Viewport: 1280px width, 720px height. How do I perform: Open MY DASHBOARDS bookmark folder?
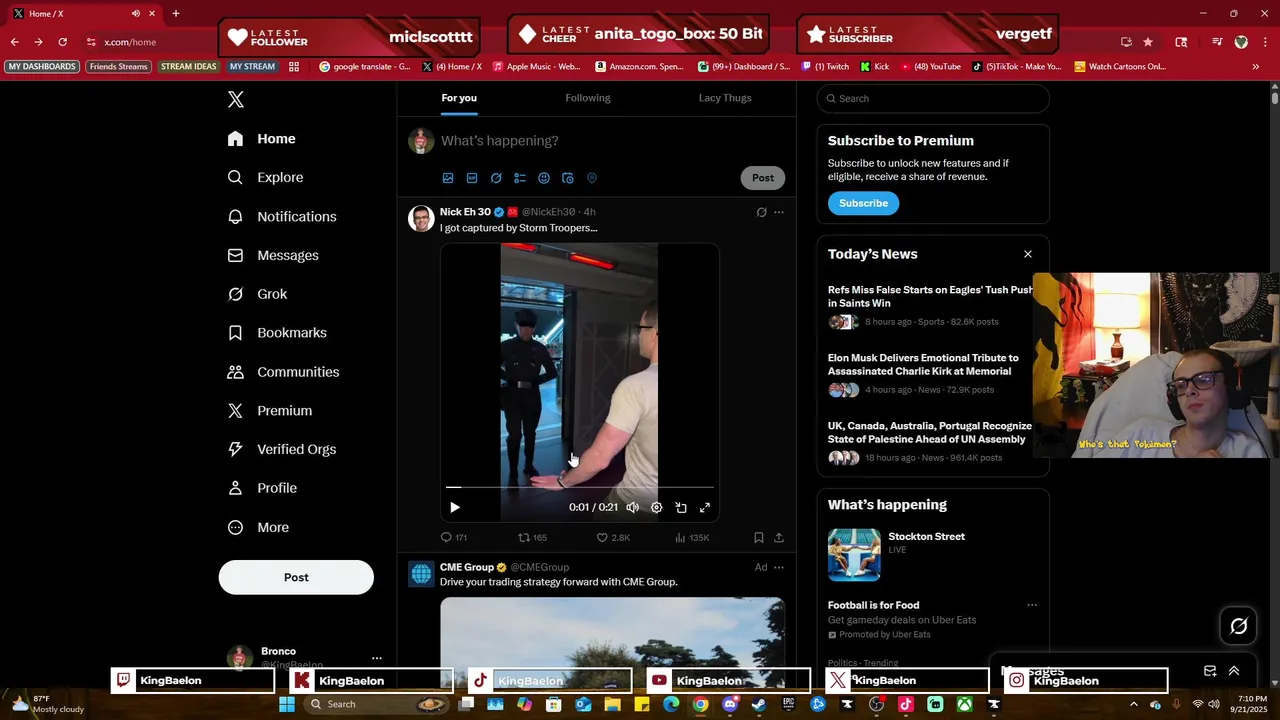coord(42,67)
